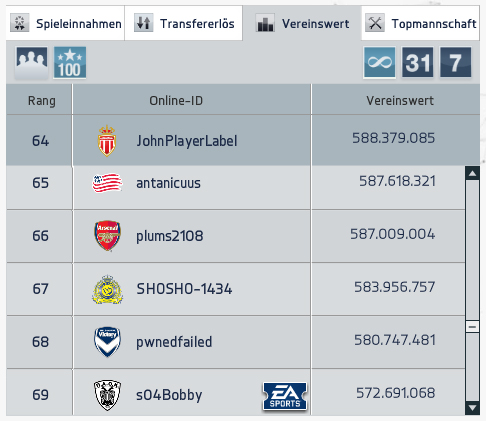Click the yellow crest beside SHOSHO-1434
The image size is (486, 421).
click(107, 289)
